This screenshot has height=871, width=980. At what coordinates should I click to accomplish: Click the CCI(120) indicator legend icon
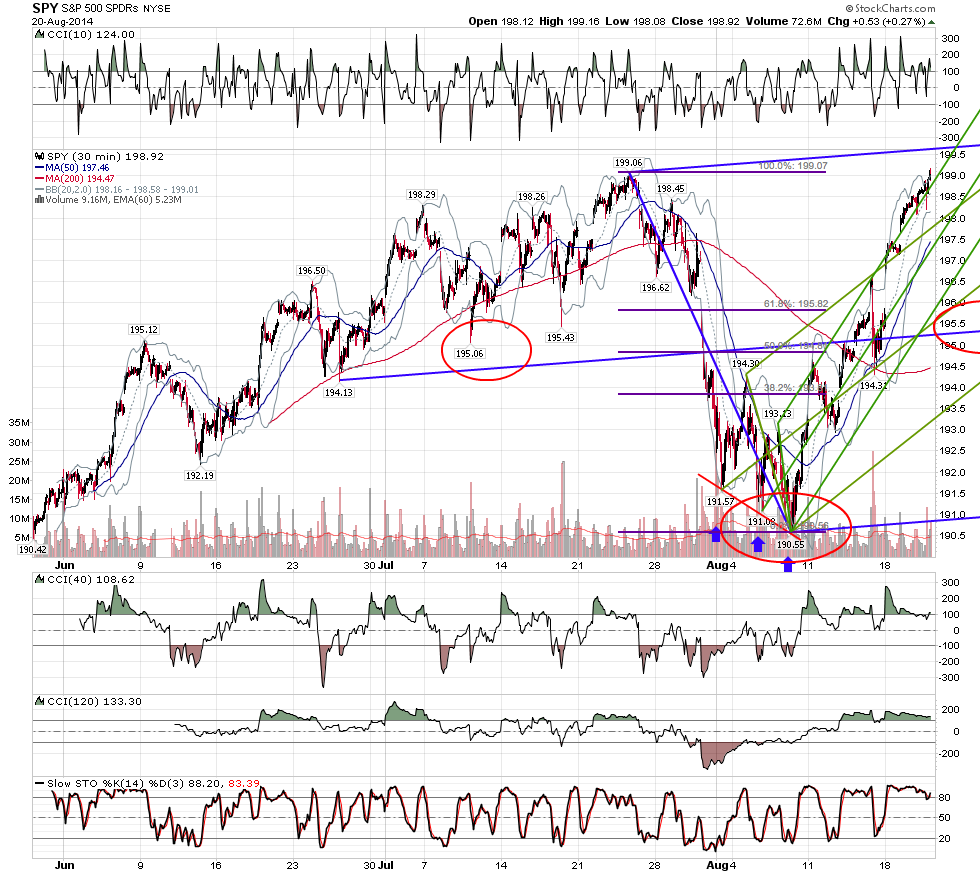pyautogui.click(x=40, y=701)
